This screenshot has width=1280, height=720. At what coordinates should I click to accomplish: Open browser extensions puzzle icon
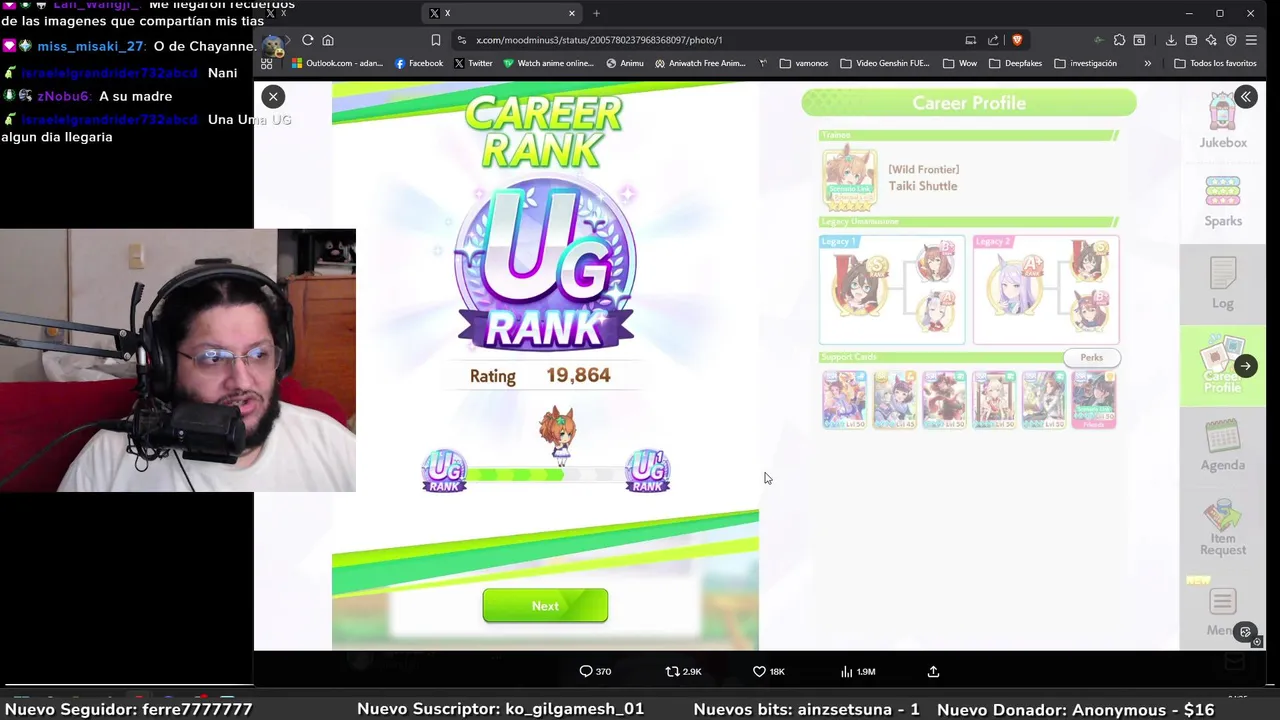1119,40
